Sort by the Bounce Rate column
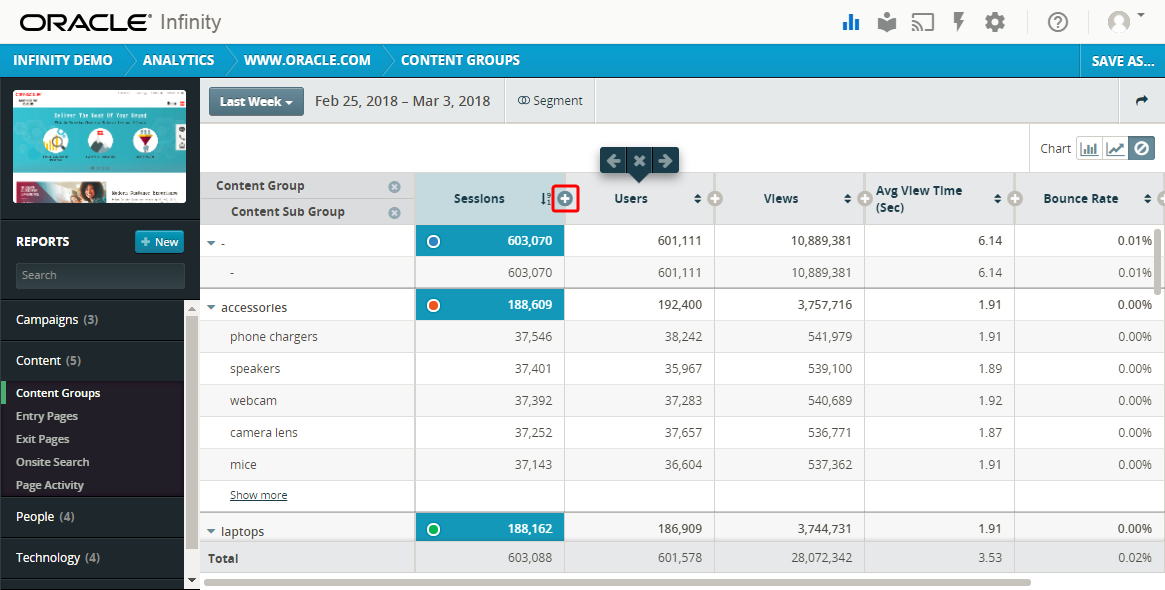This screenshot has width=1165, height=590. coord(1146,198)
